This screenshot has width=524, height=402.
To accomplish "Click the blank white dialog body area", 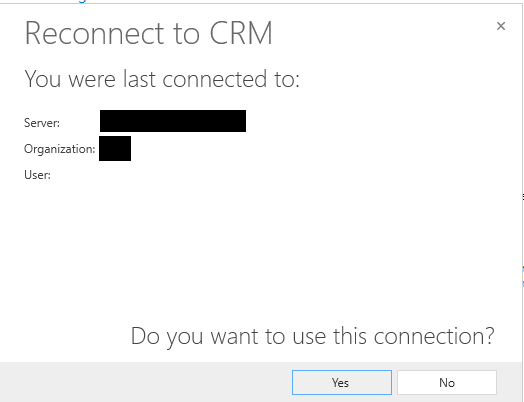I will pyautogui.click(x=261, y=251).
